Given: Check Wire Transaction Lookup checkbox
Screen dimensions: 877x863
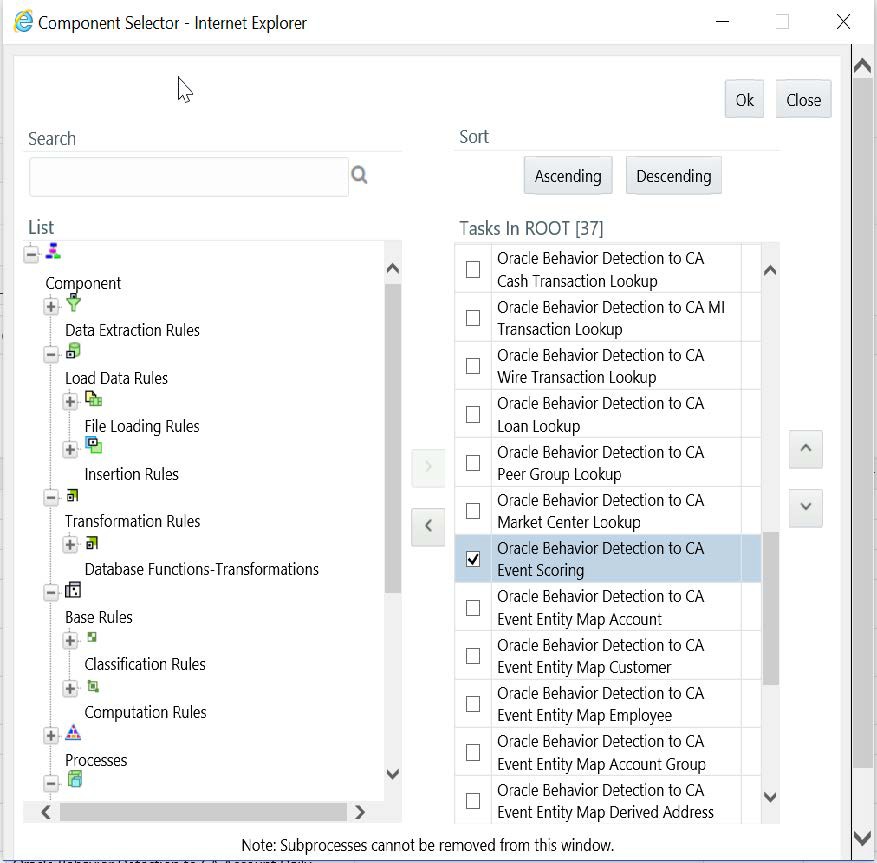Looking at the screenshot, I should pos(473,366).
